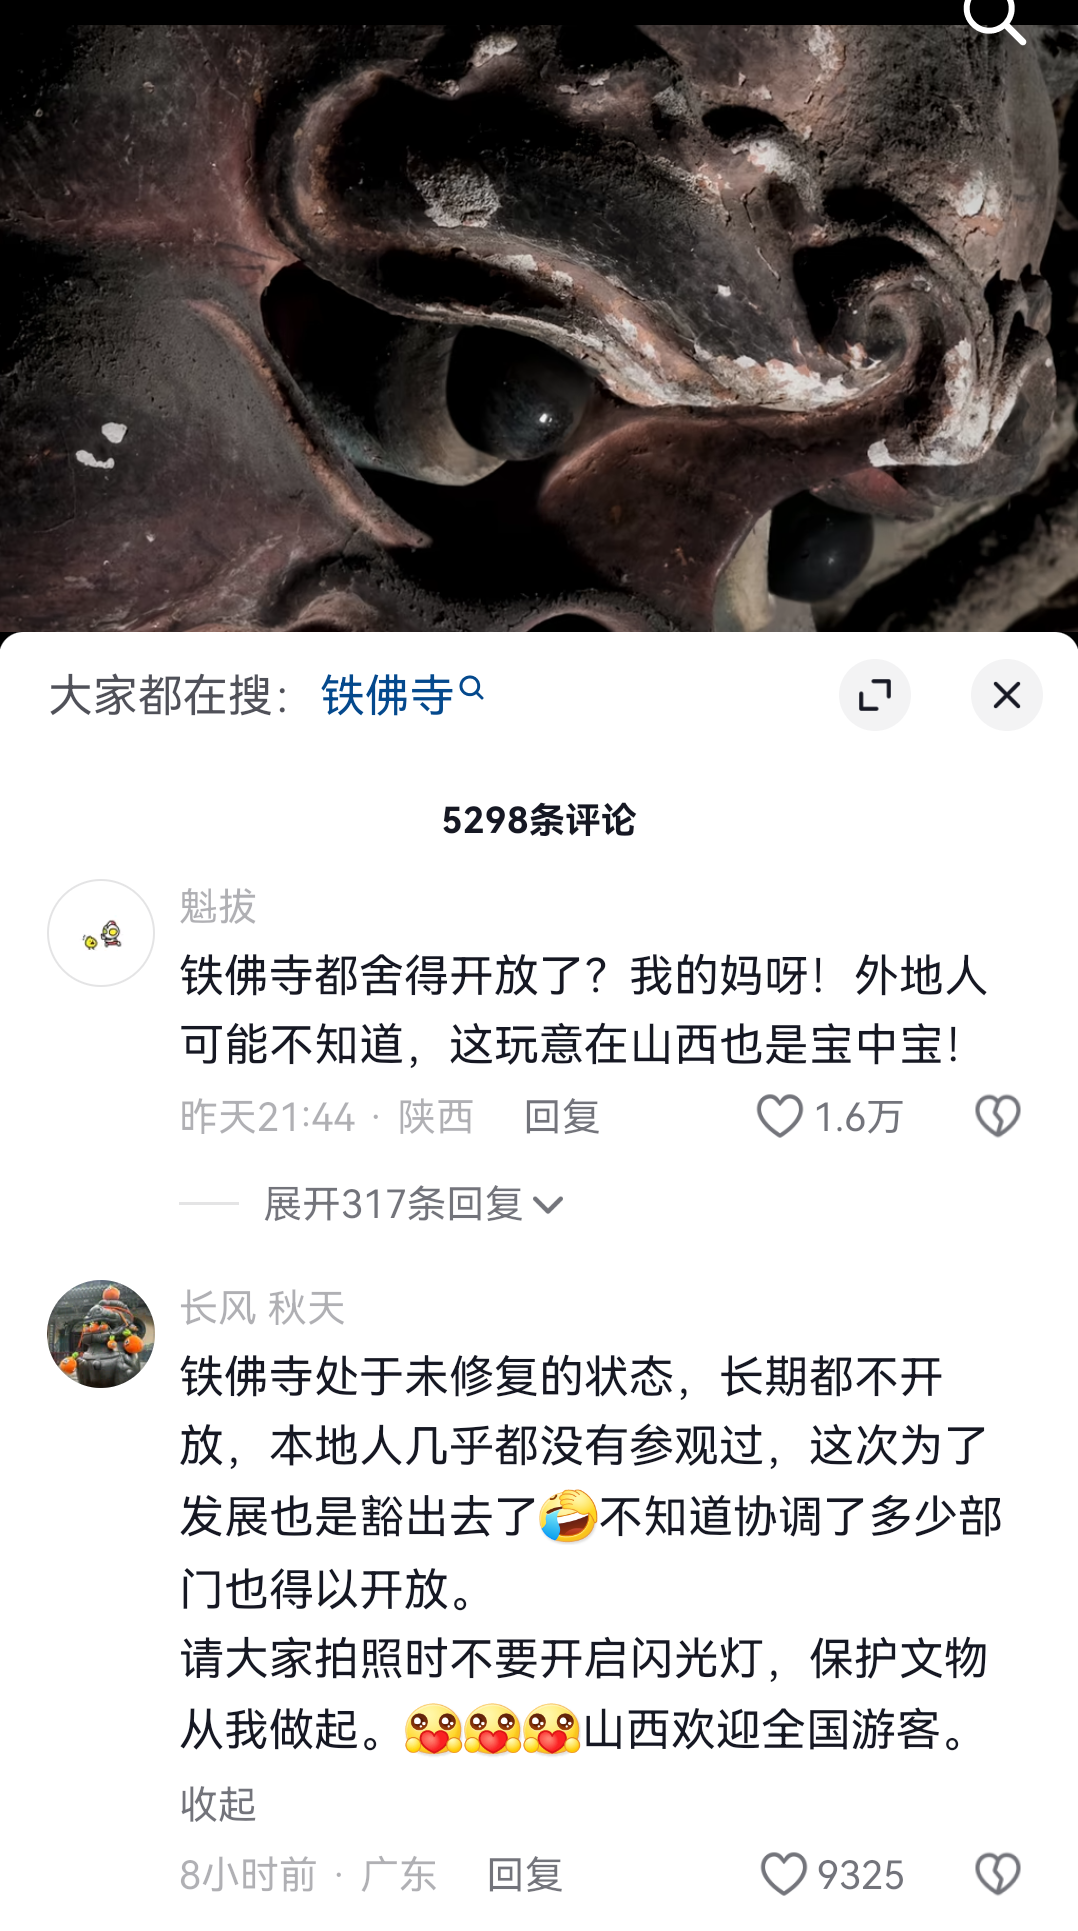Open 长风 秋天's profile avatar
The width and height of the screenshot is (1078, 1931).
101,1334
